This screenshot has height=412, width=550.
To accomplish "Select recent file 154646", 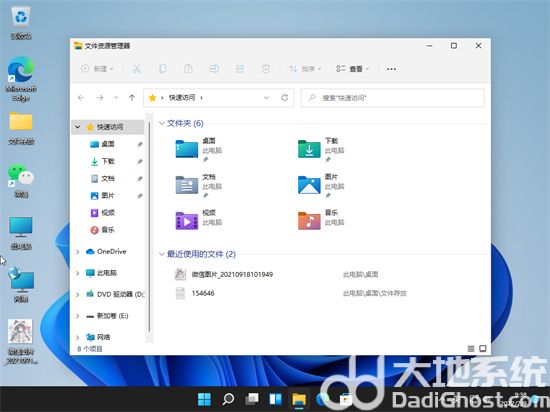I will pos(203,293).
